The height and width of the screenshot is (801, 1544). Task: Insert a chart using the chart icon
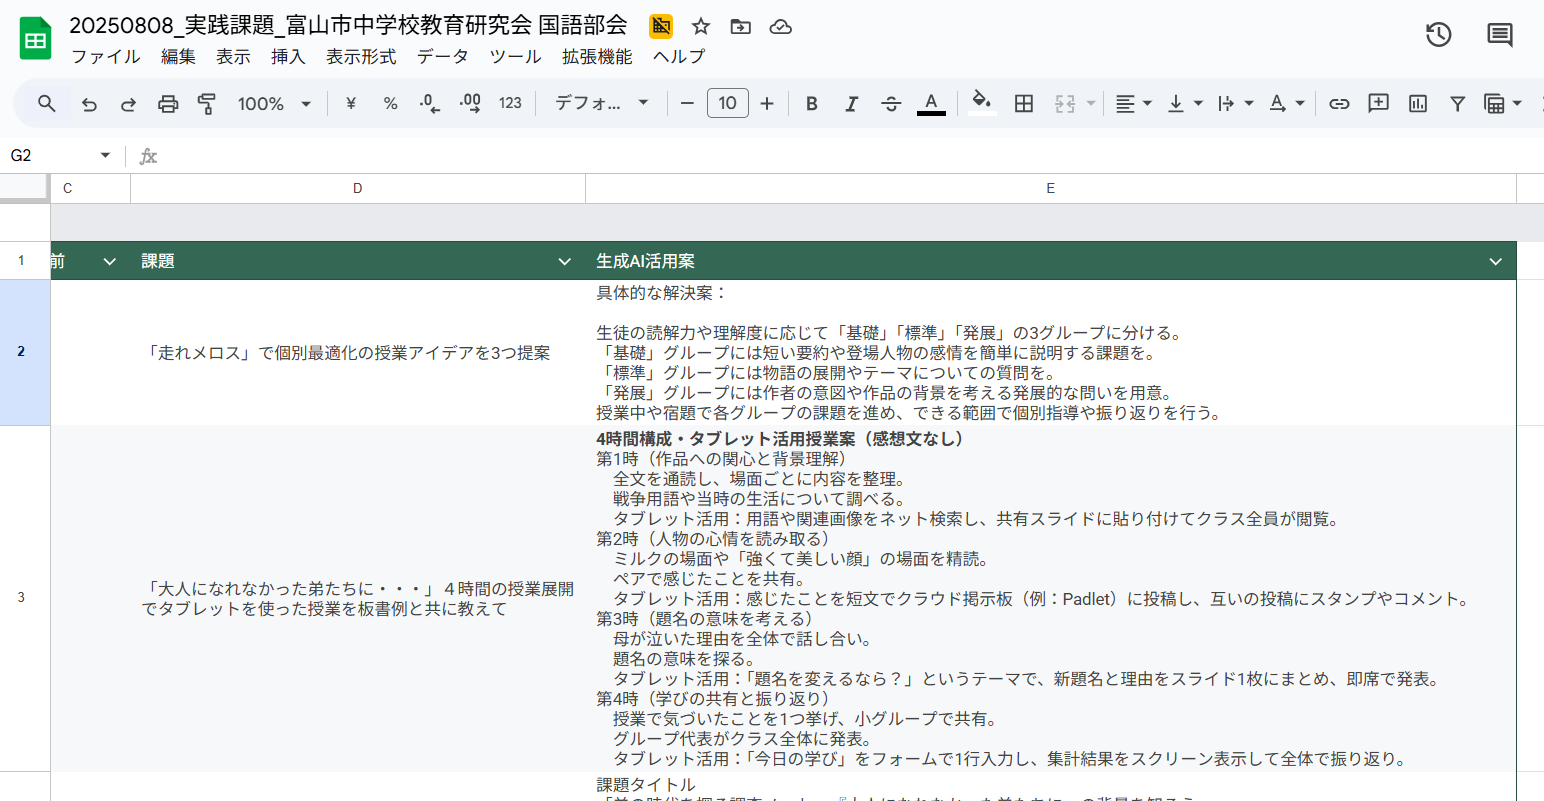coord(1418,104)
